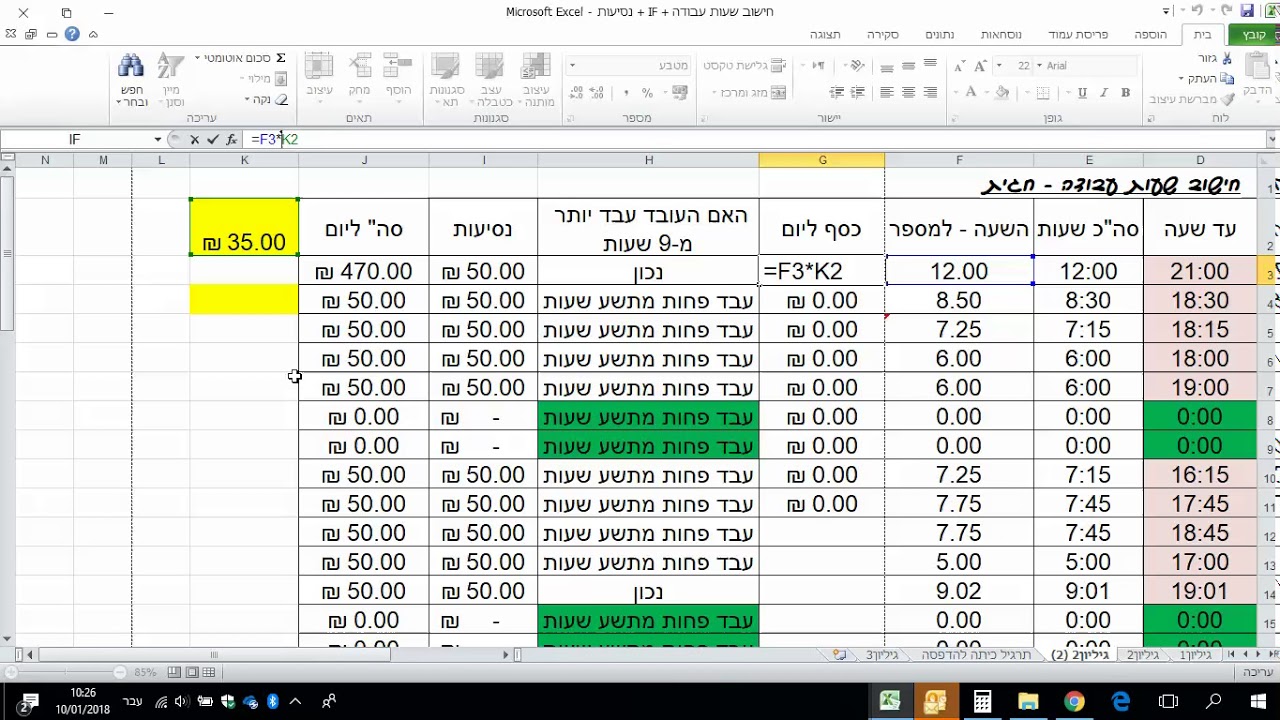The width and height of the screenshot is (1280, 720).
Task: Open the File (קובץ) green tab
Action: pos(1254,34)
